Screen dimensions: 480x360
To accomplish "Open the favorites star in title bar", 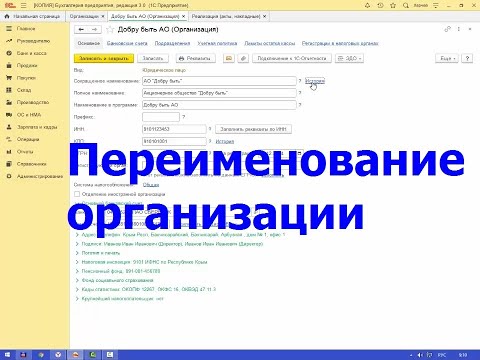I will point(393,5).
